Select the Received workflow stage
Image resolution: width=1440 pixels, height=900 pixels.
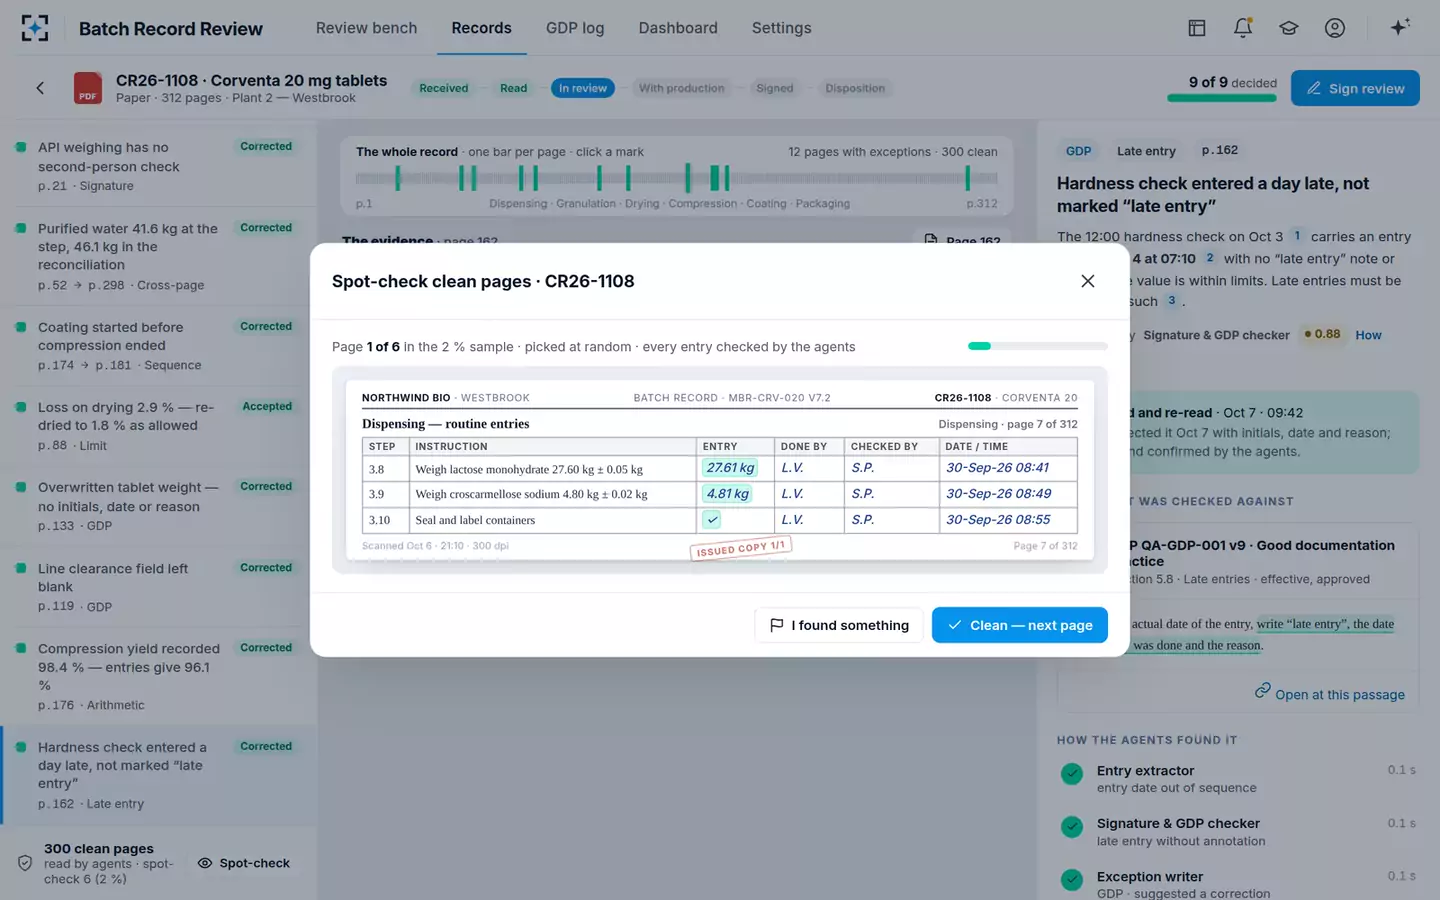(444, 88)
